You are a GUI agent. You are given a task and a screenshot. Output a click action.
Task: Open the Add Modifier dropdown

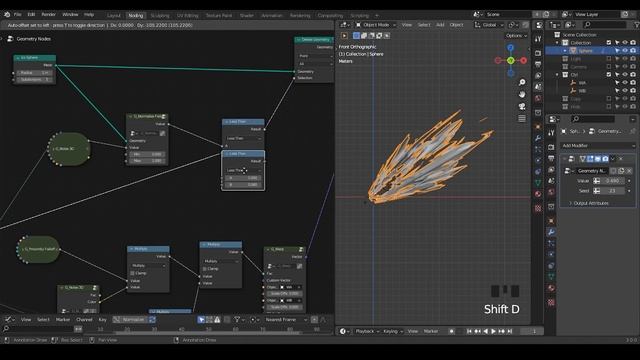coord(598,146)
